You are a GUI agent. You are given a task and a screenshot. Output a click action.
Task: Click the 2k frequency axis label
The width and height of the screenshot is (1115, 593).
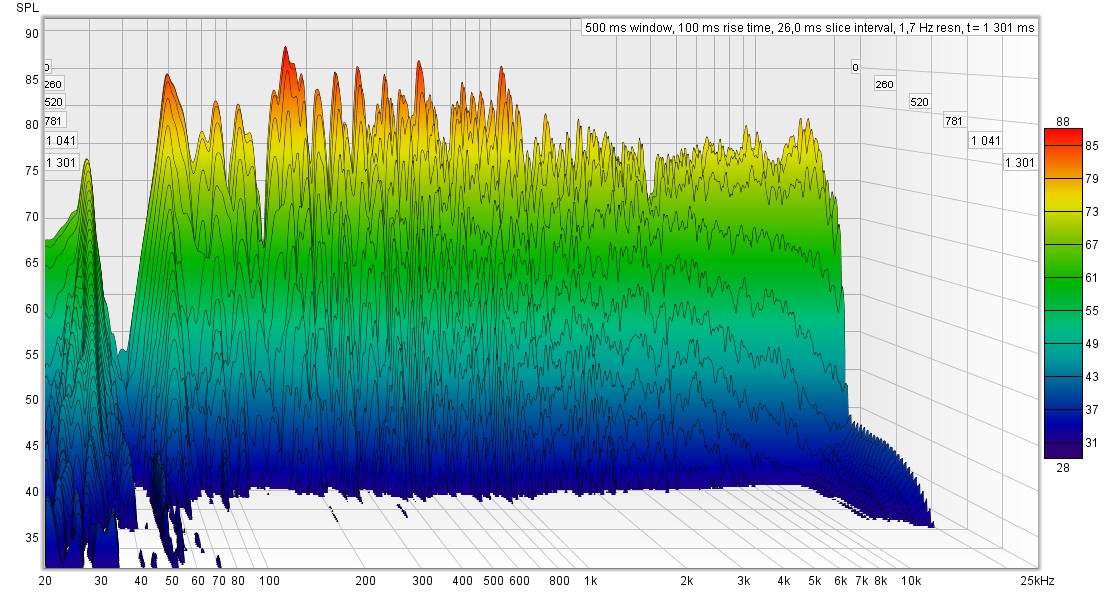(687, 580)
